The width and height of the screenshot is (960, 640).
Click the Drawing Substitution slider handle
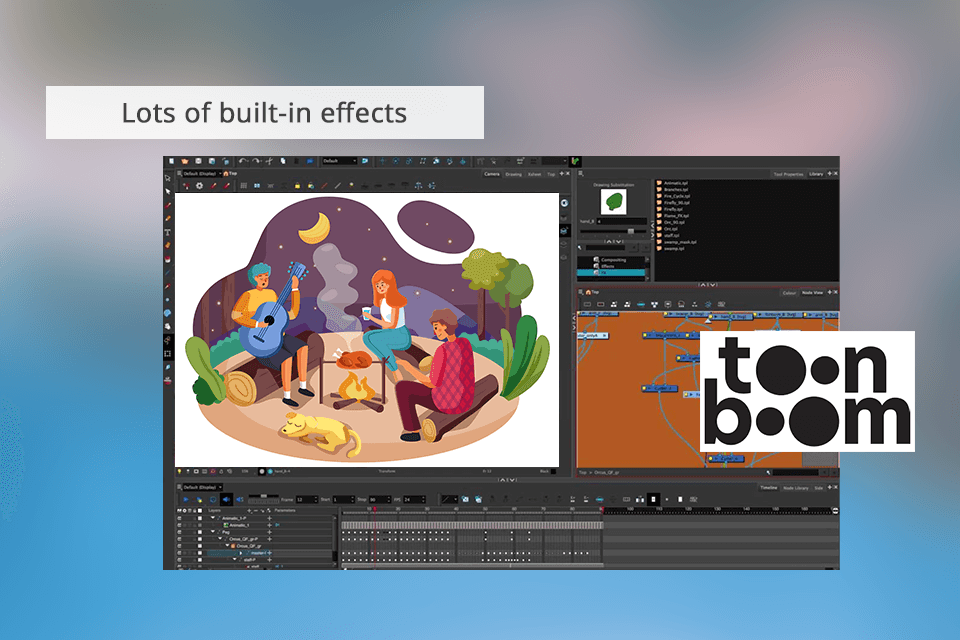[x=631, y=232]
